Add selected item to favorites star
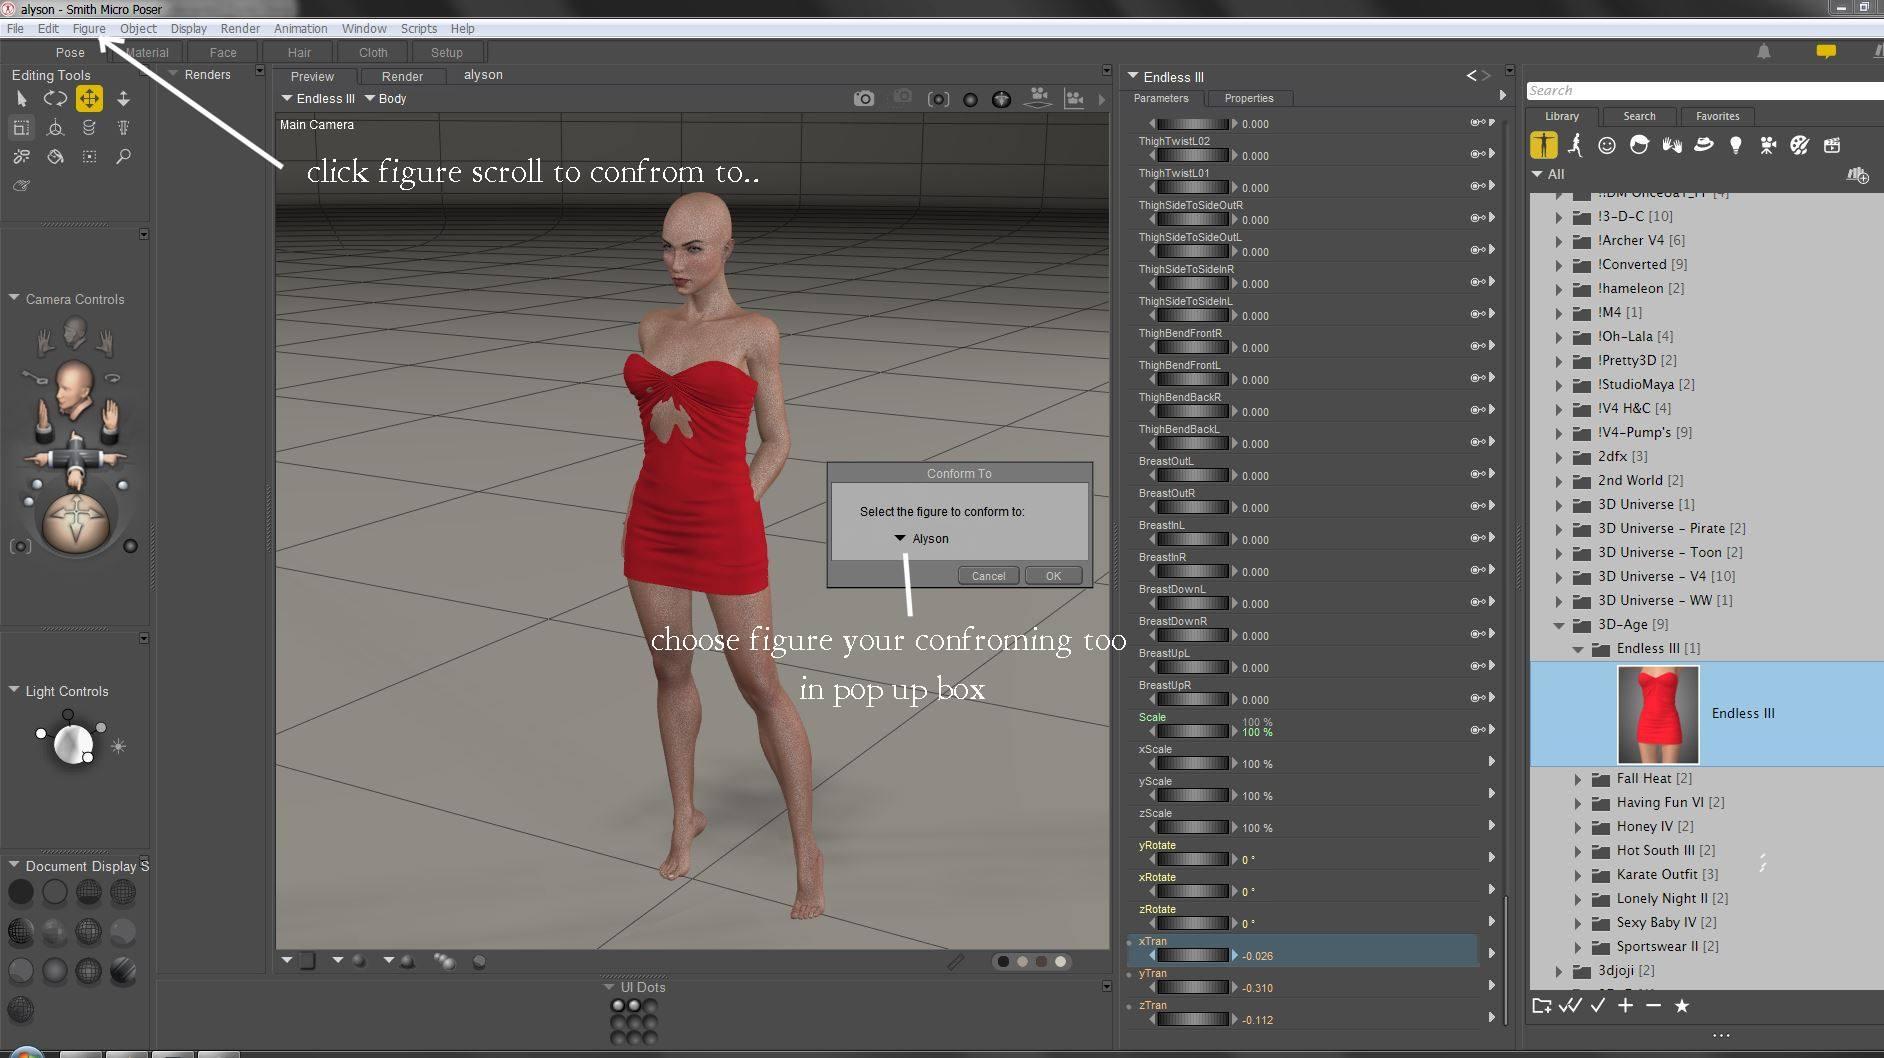The image size is (1884, 1058). pyautogui.click(x=1682, y=1006)
